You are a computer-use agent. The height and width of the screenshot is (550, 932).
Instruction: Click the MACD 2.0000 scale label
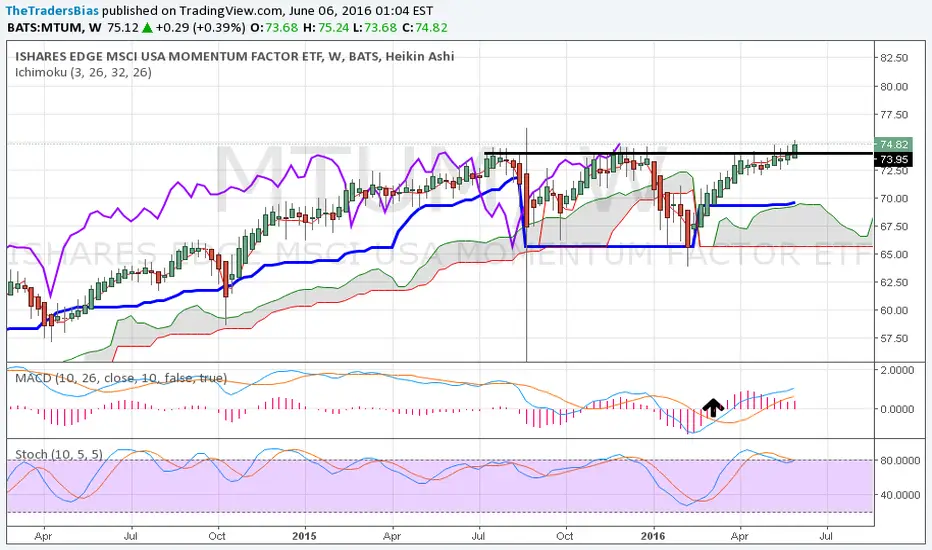point(897,370)
